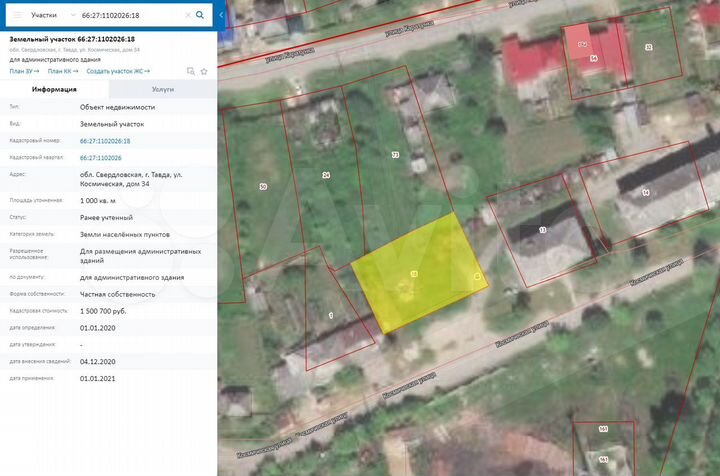Open the План ЗУ link

coord(24,72)
